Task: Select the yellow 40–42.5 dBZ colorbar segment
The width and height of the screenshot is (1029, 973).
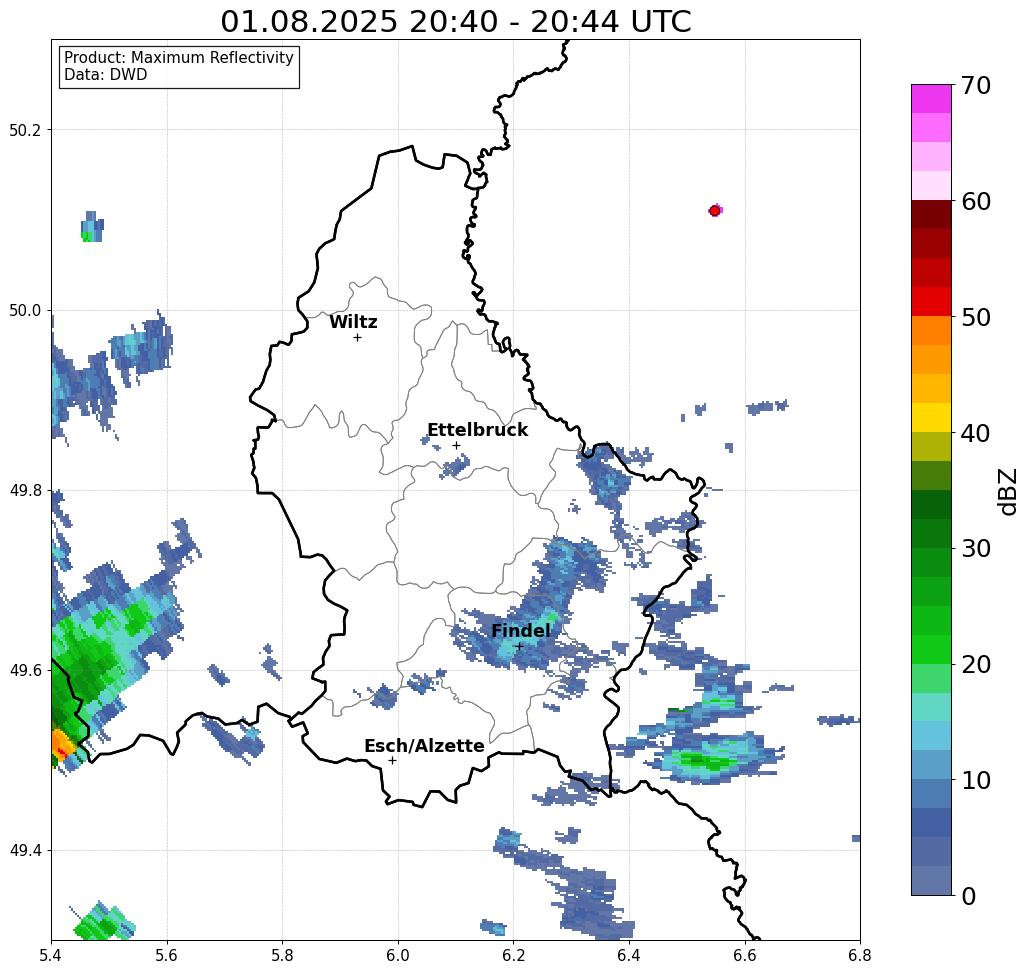Action: pos(931,417)
